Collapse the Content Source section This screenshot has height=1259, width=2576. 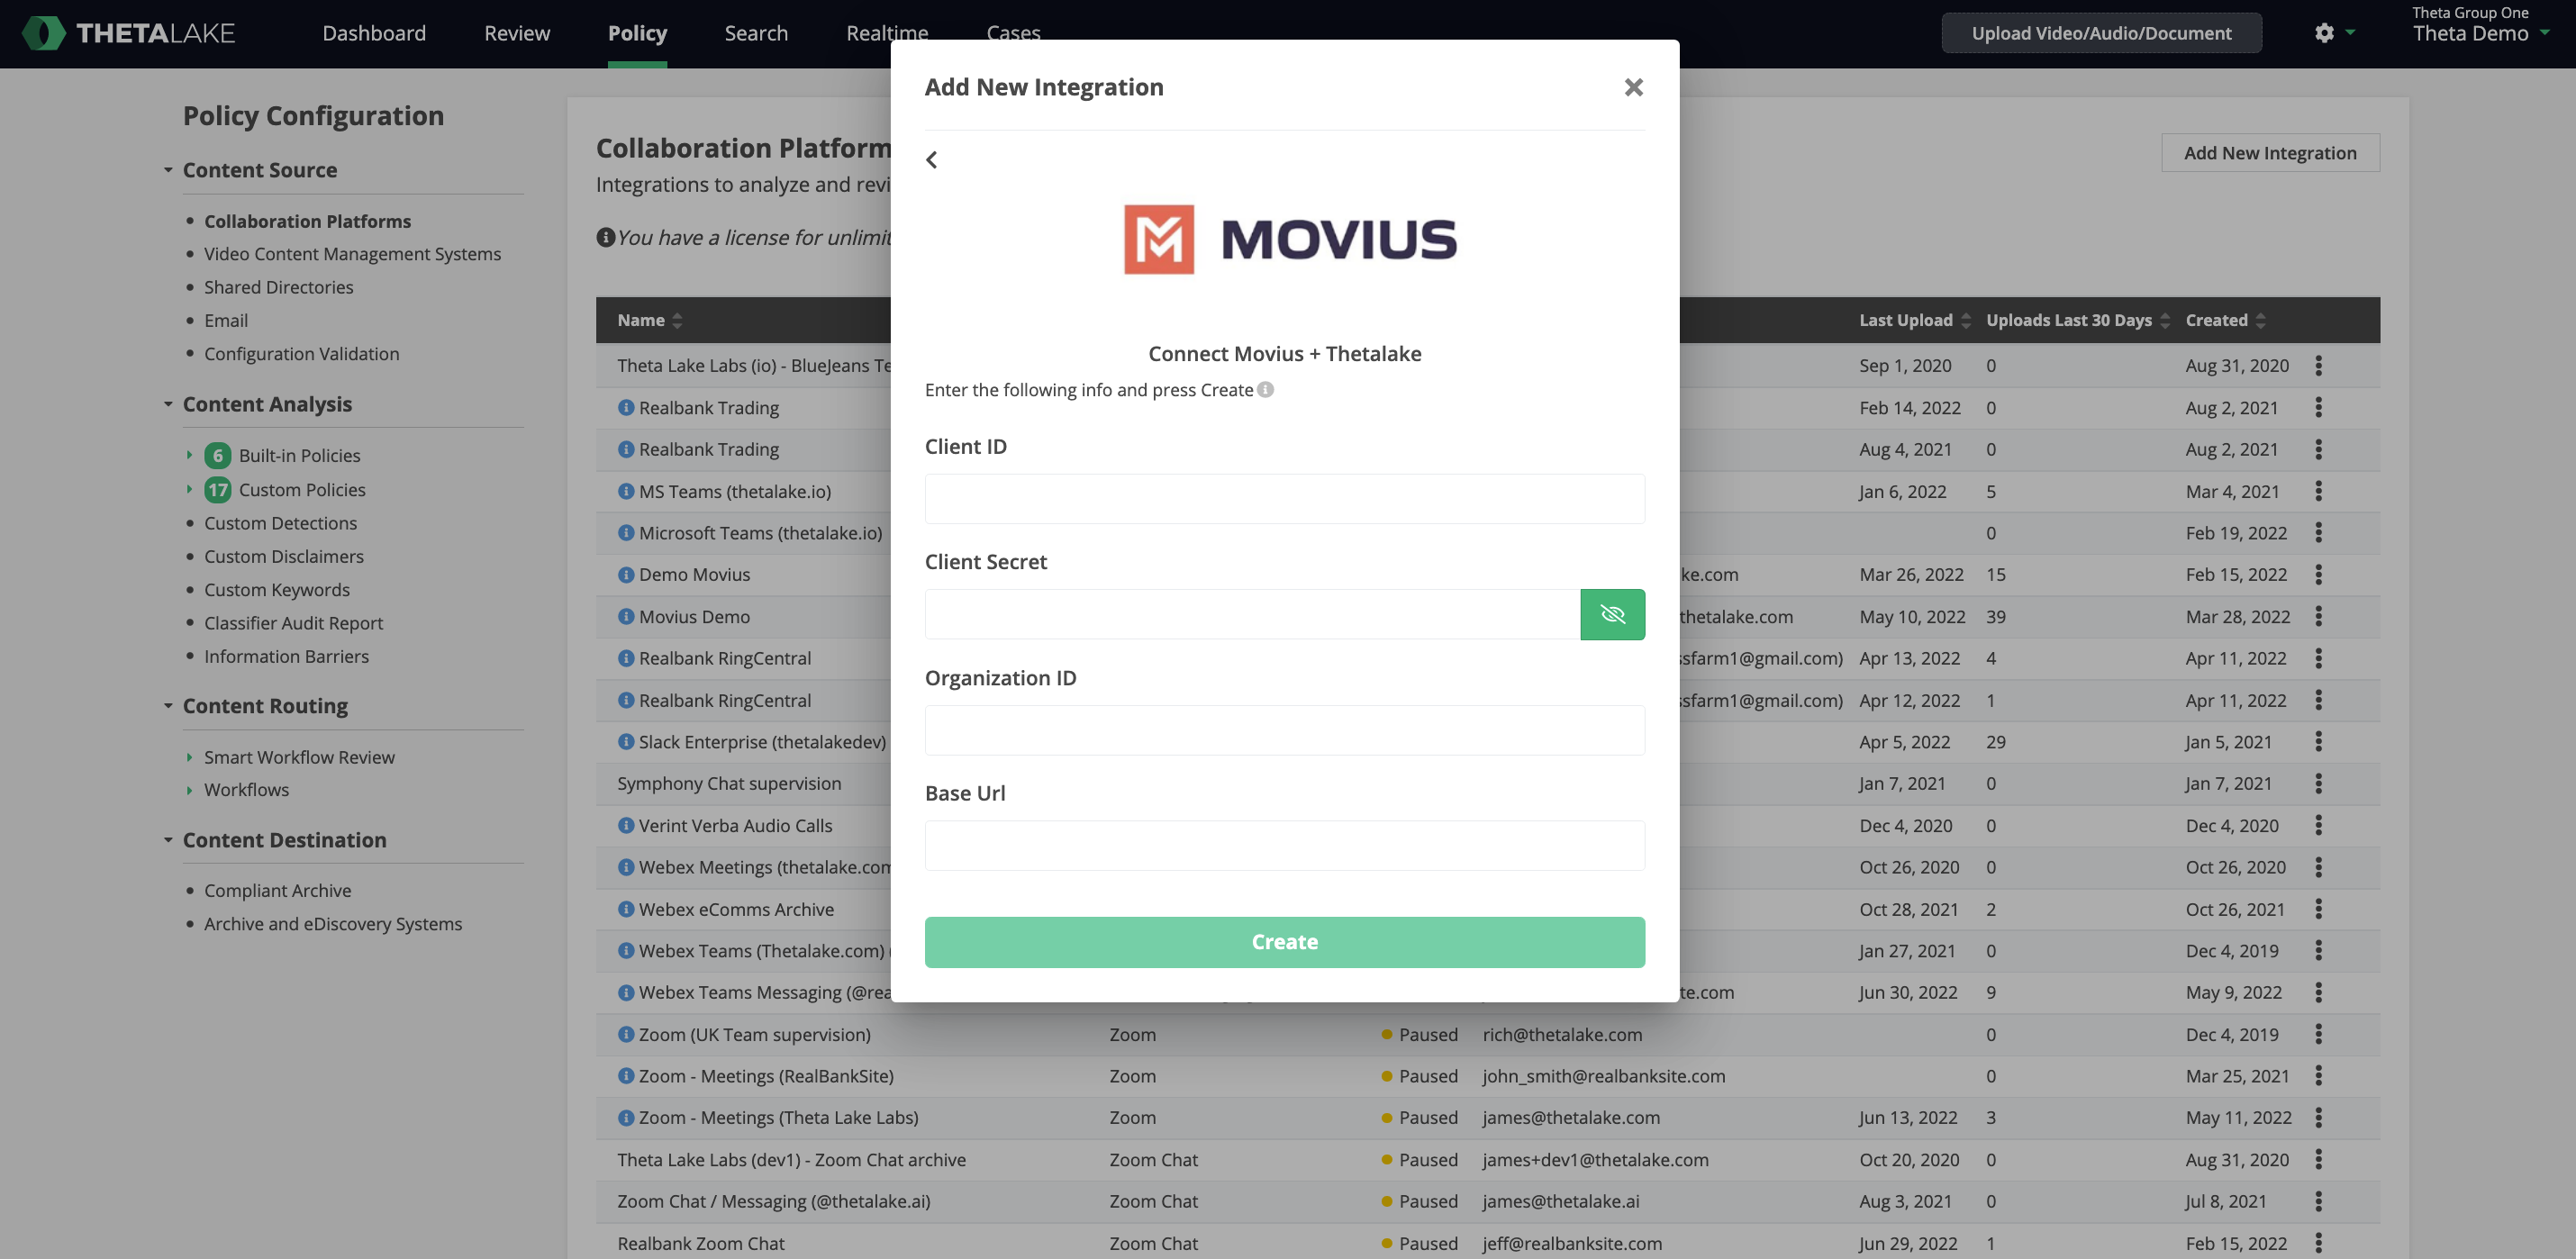[x=168, y=170]
